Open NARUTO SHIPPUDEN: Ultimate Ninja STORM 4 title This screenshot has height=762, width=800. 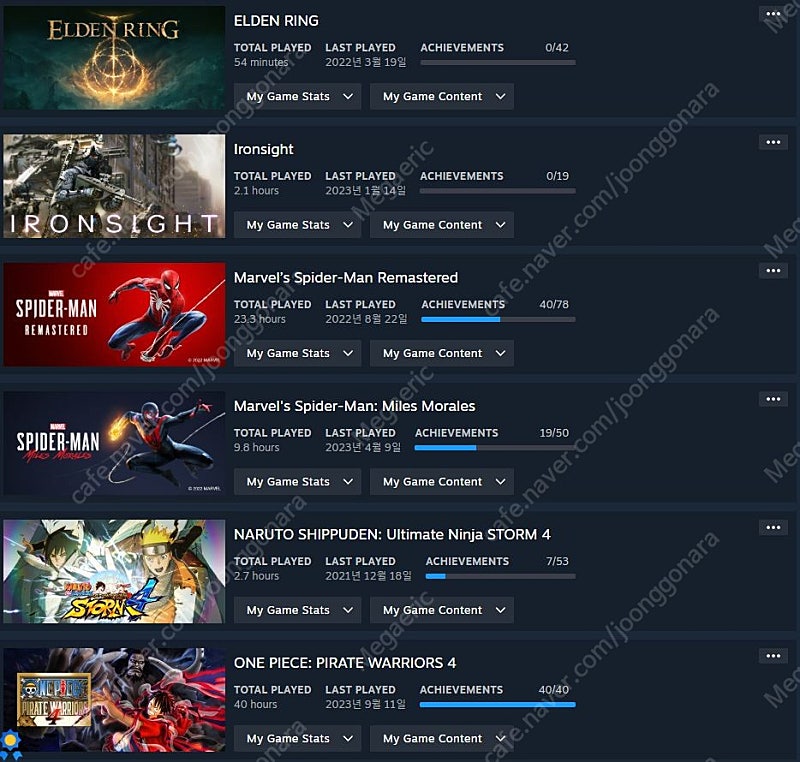392,535
